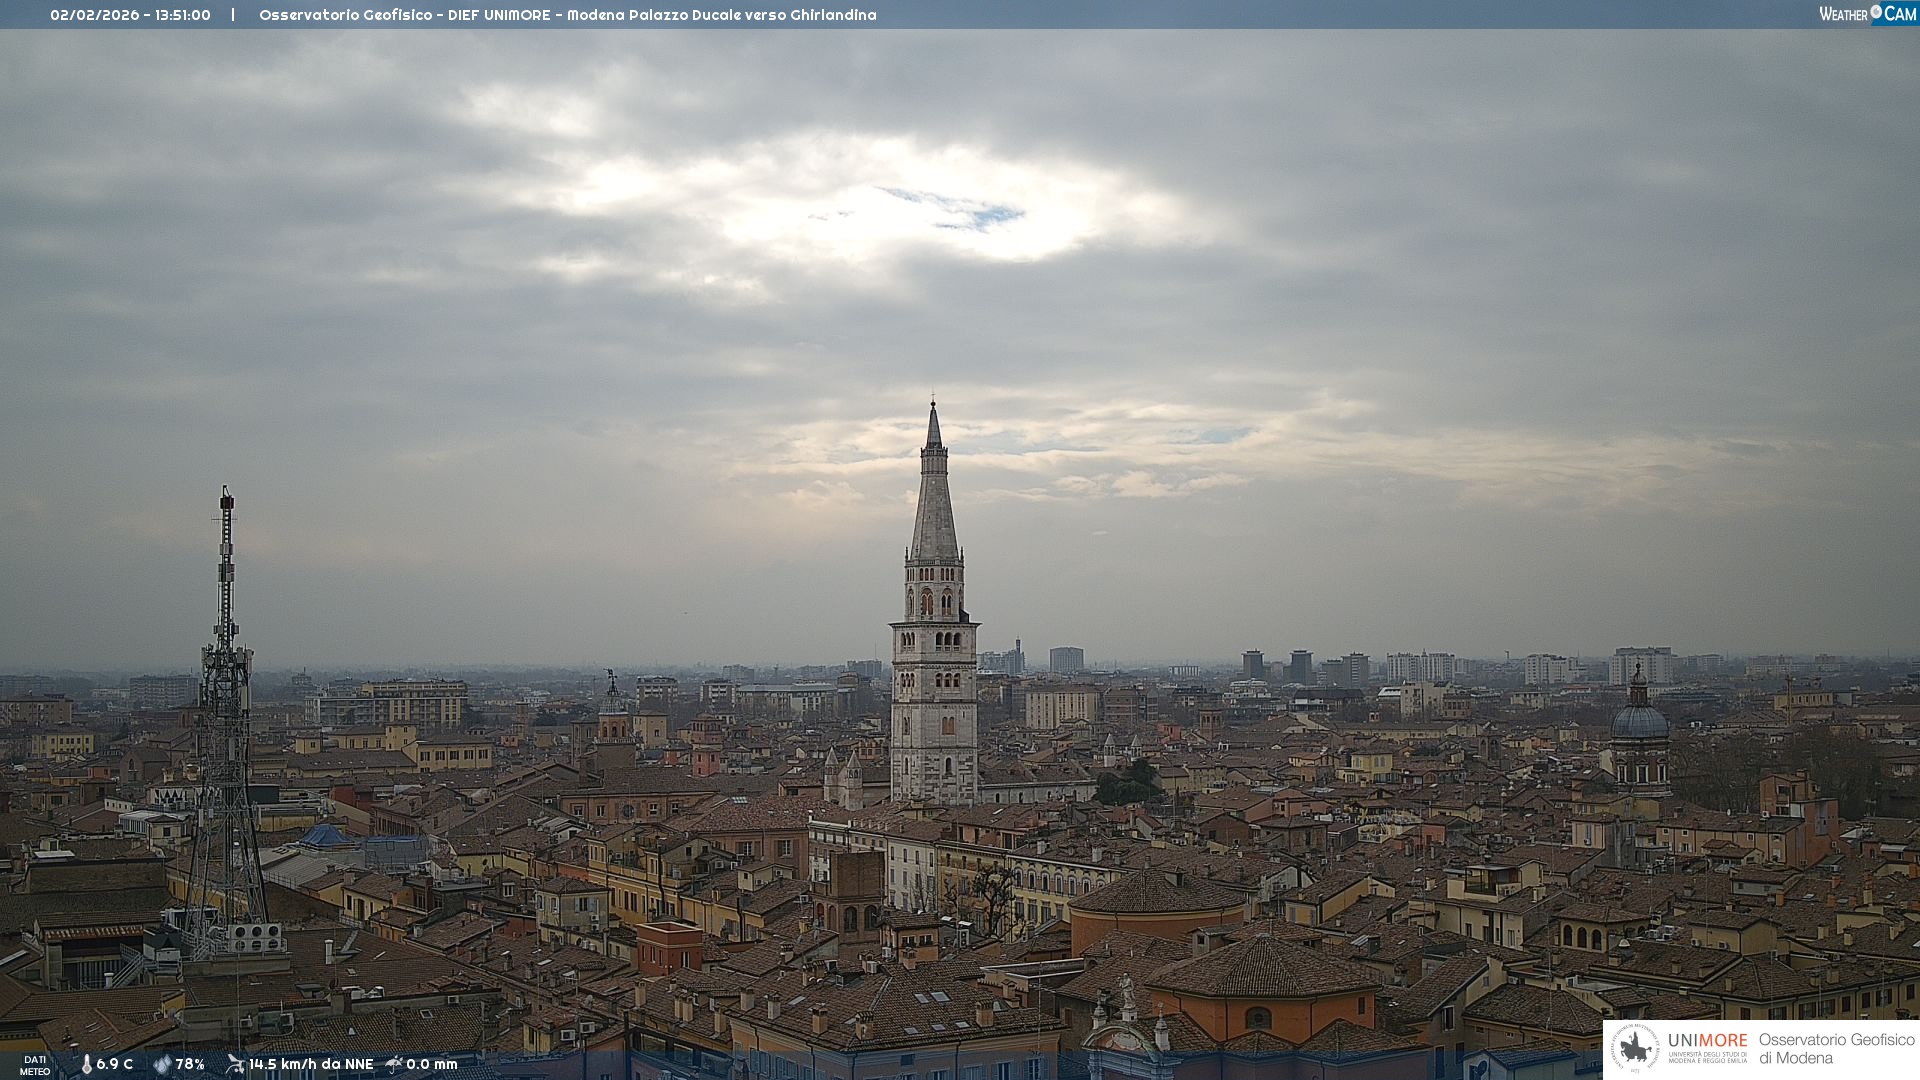Click Osservatorio Geofisico di Modena text

point(1836,1048)
